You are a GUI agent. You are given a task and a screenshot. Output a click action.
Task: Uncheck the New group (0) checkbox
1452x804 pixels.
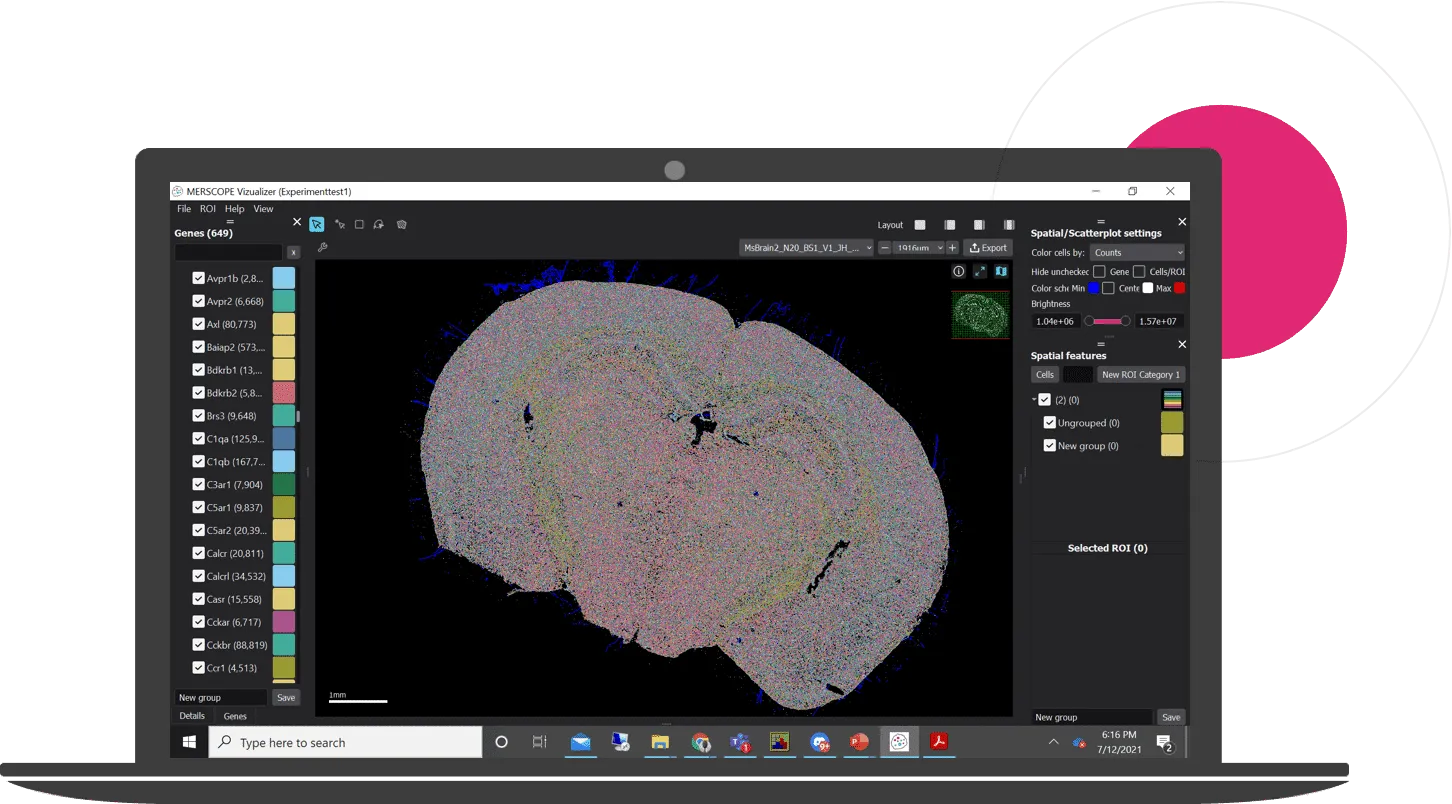click(1050, 446)
